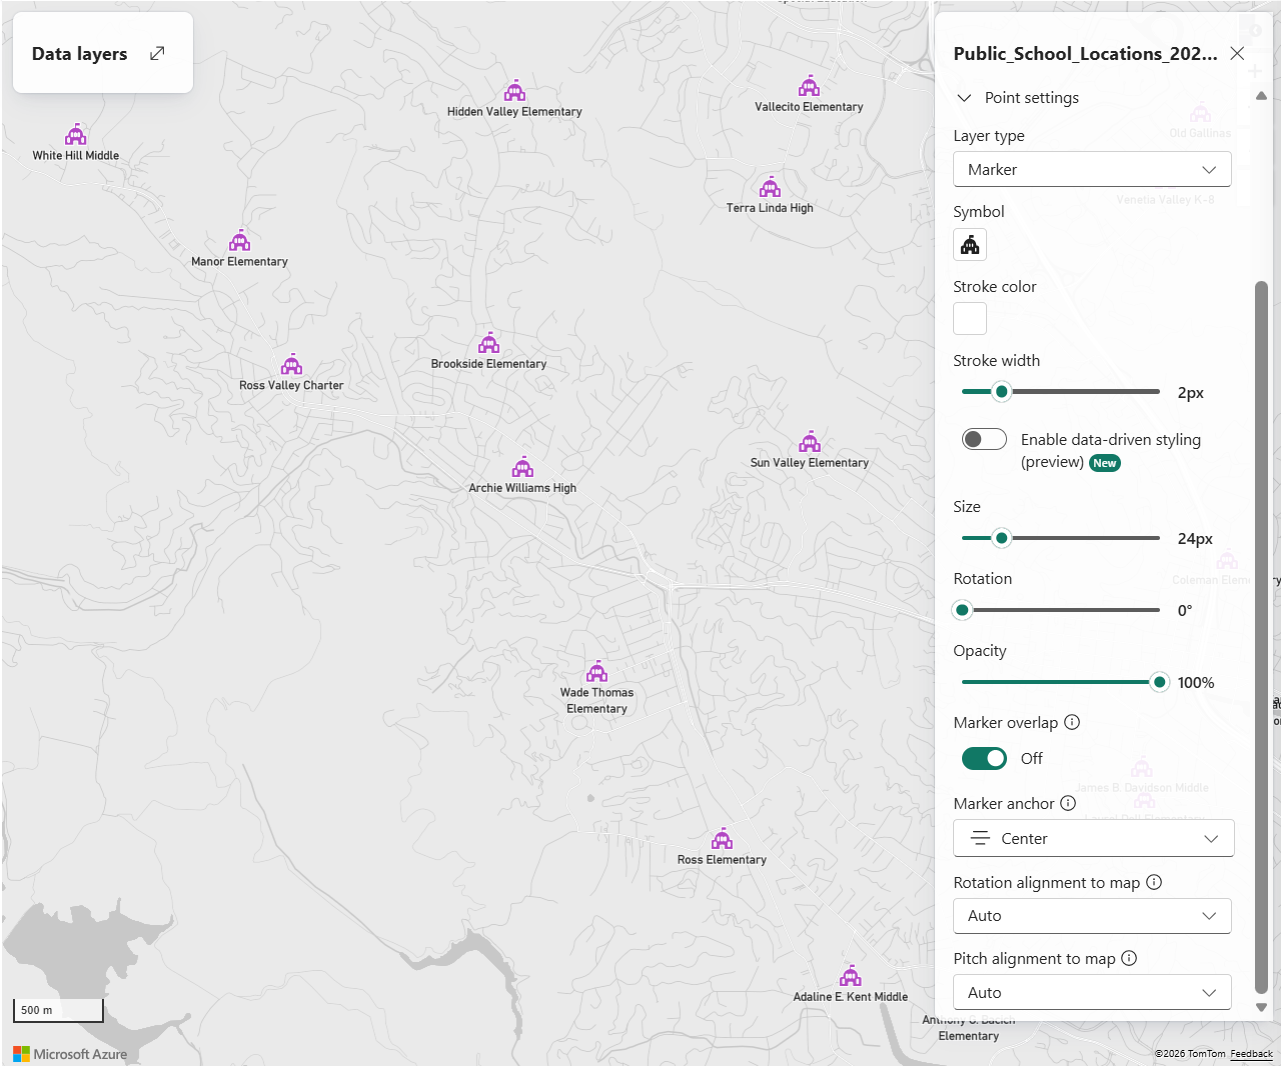Select the Archie Williams High school marker
Image resolution: width=1281 pixels, height=1066 pixels.
[523, 468]
